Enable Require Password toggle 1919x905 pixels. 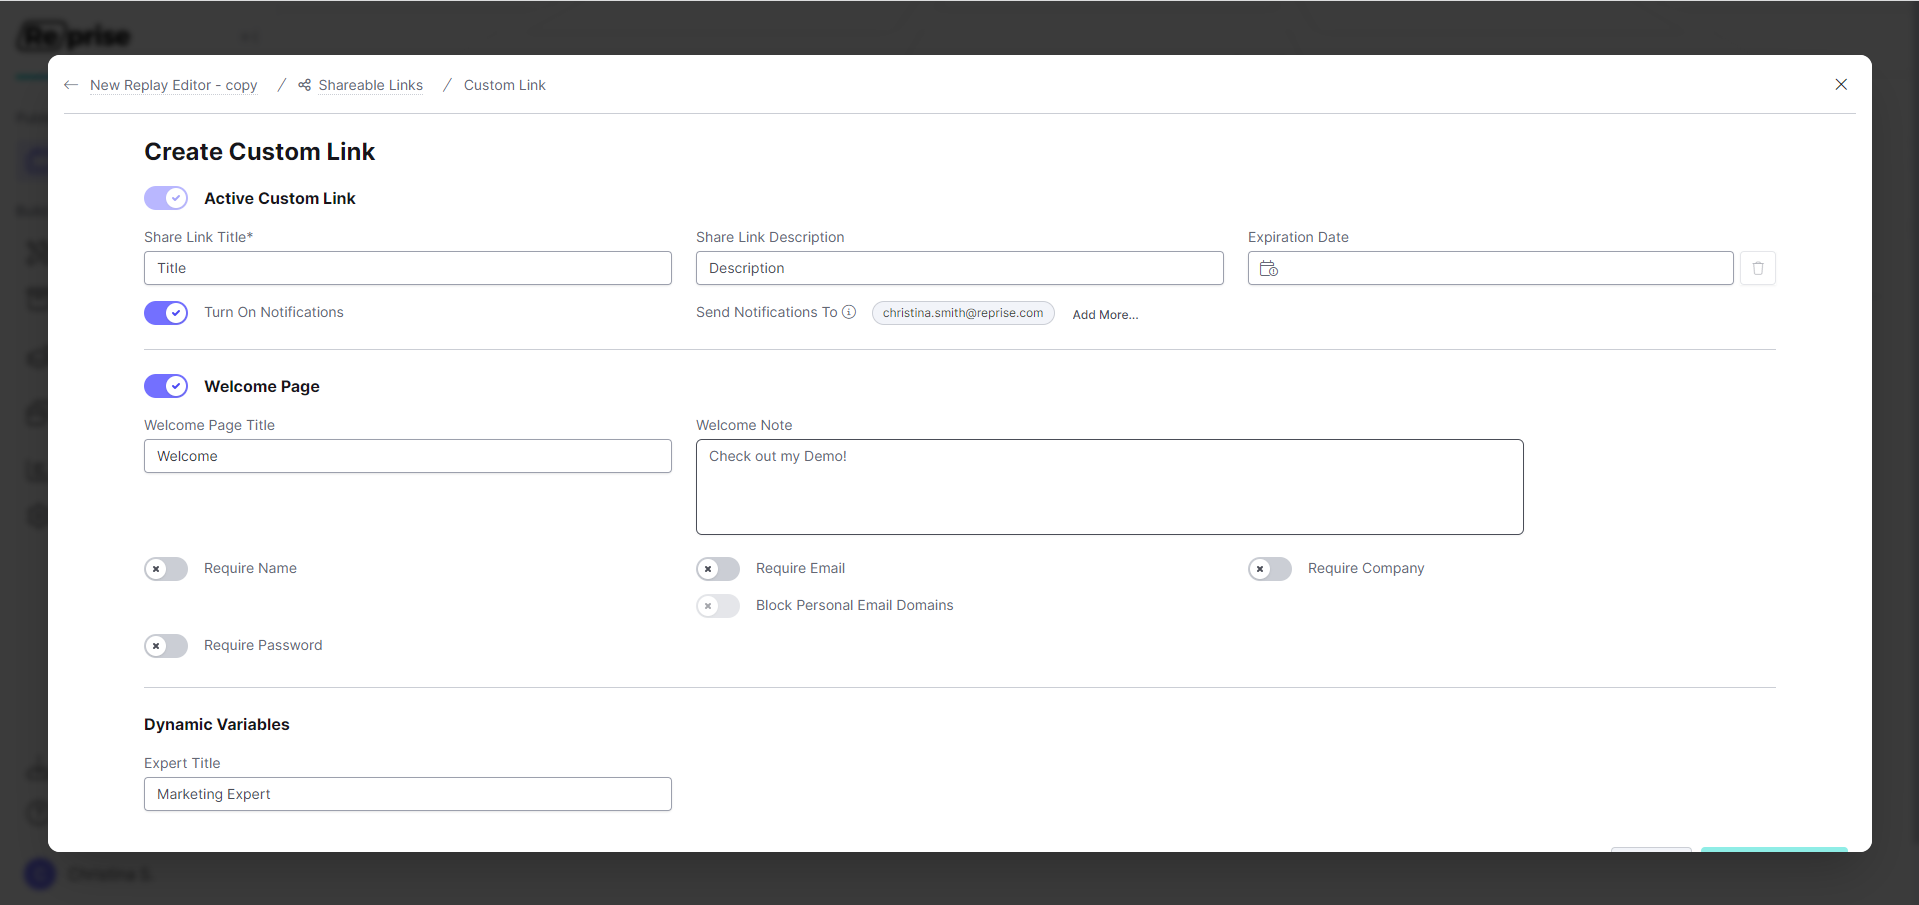click(166, 646)
